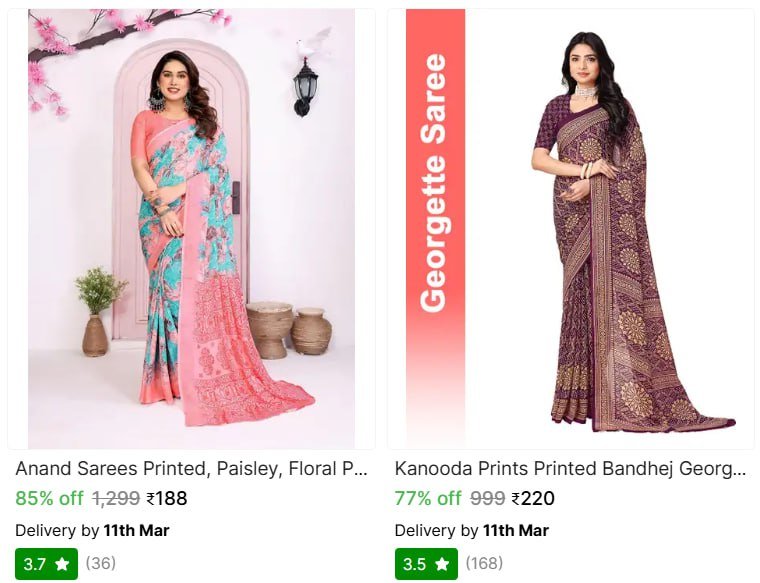Image resolution: width=760 pixels, height=583 pixels.
Task: Click the ₹220 price
Action: [533, 498]
